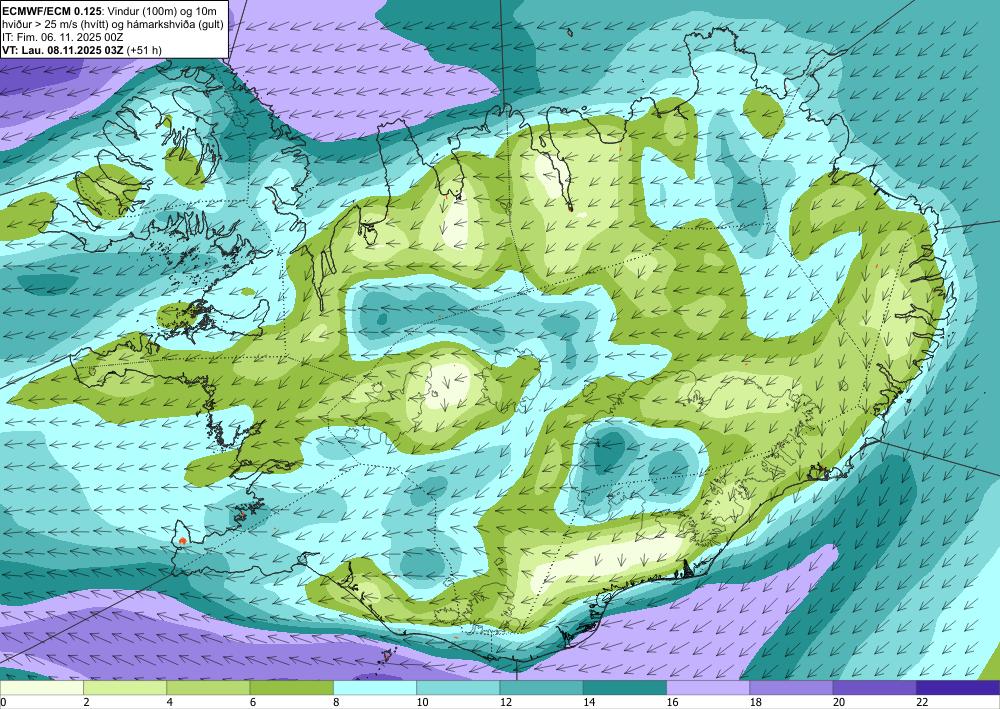
Task: Click the legend value "16"
Action: [x=672, y=702]
